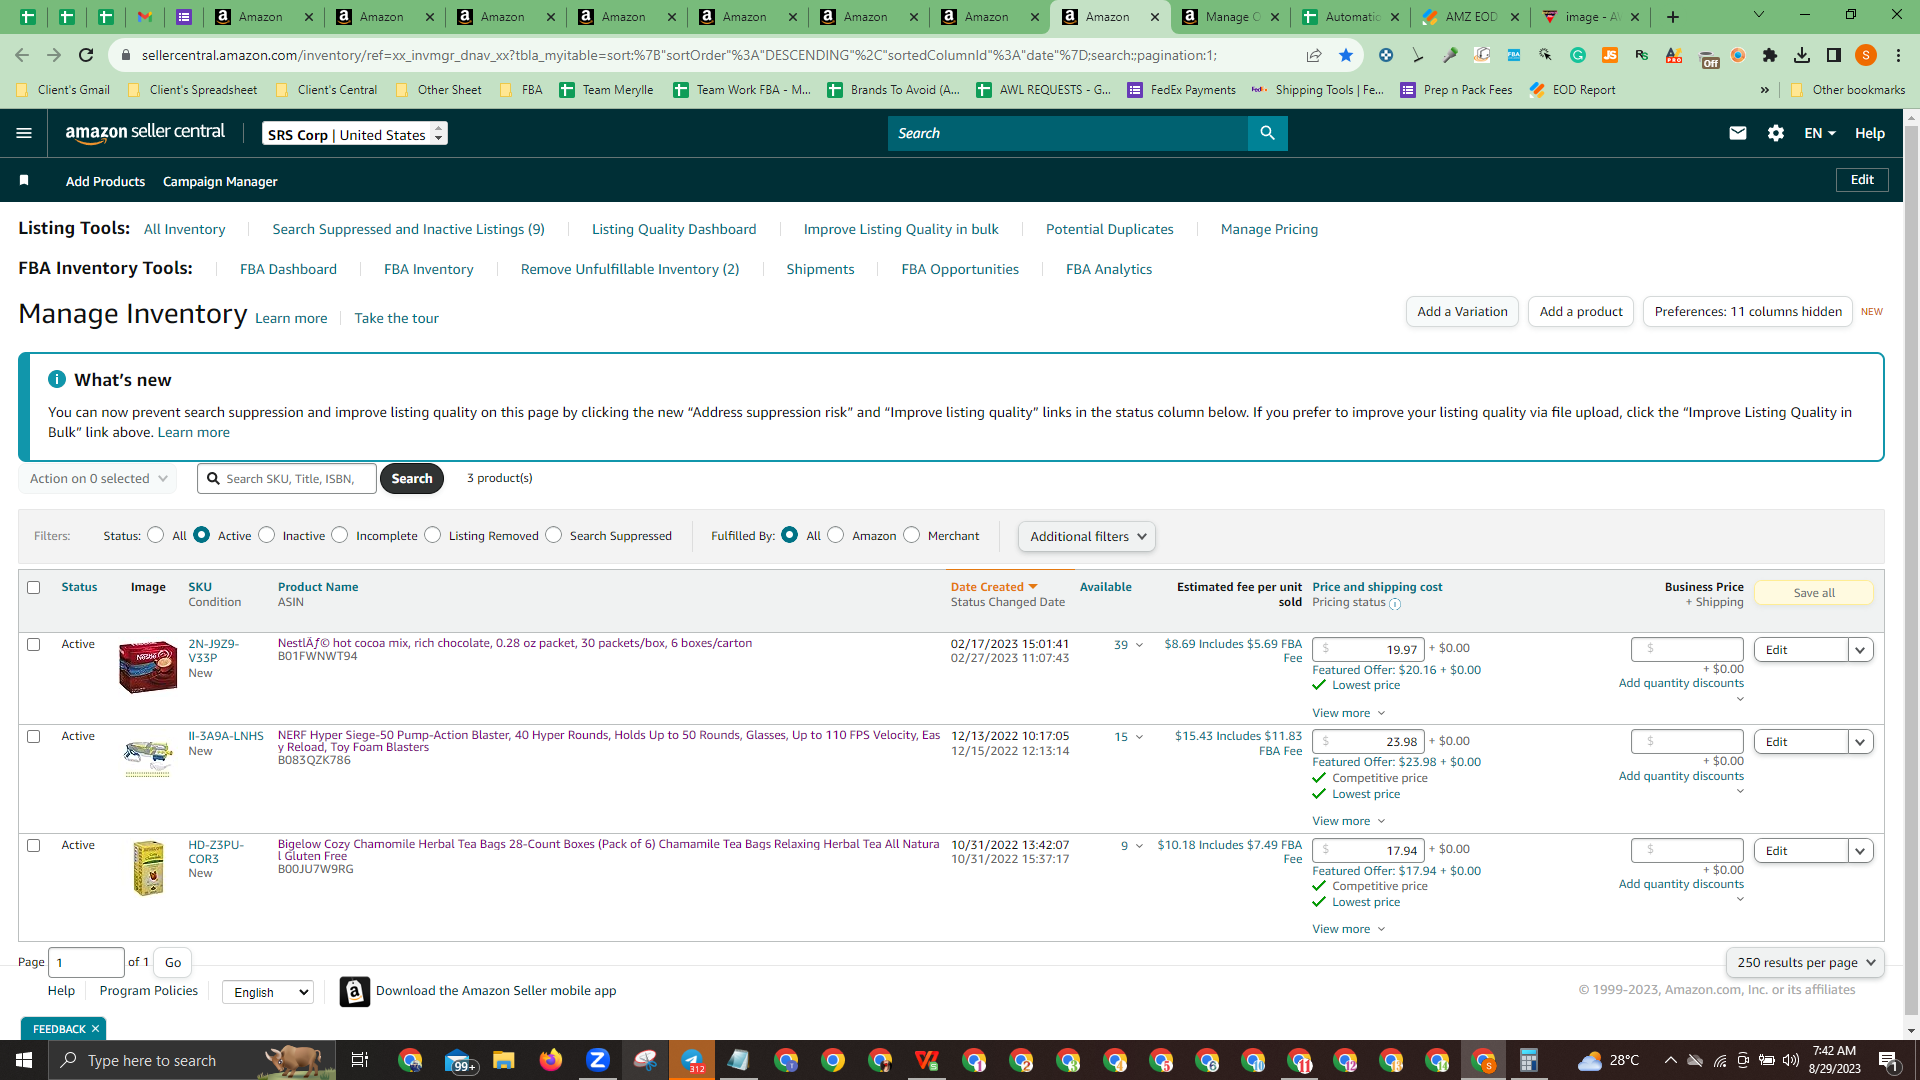Choose the Listing Removed radio button
The height and width of the screenshot is (1080, 1920).
click(433, 535)
